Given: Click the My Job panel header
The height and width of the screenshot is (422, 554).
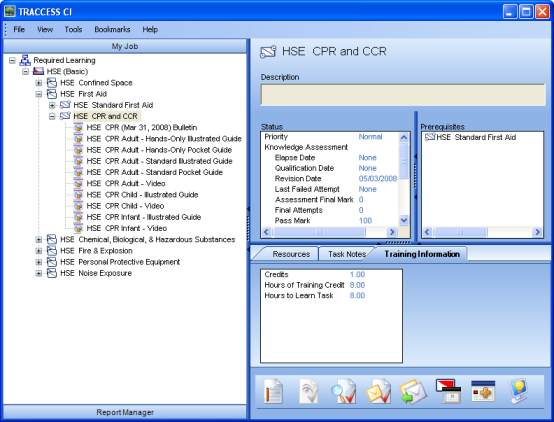Looking at the screenshot, I should pos(125,46).
